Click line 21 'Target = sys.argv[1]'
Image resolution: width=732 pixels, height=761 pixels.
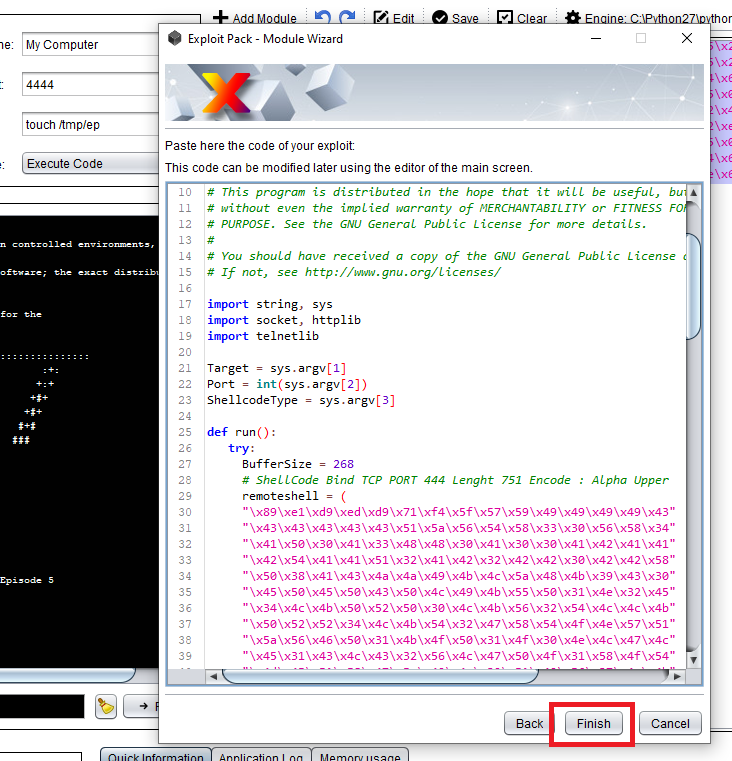point(277,368)
